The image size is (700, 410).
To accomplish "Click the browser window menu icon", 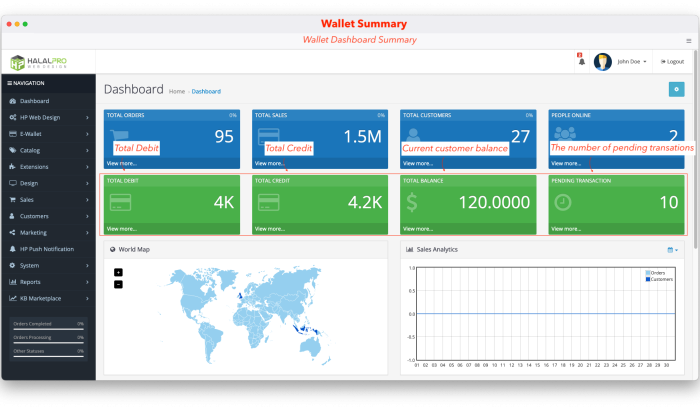I will click(x=689, y=41).
